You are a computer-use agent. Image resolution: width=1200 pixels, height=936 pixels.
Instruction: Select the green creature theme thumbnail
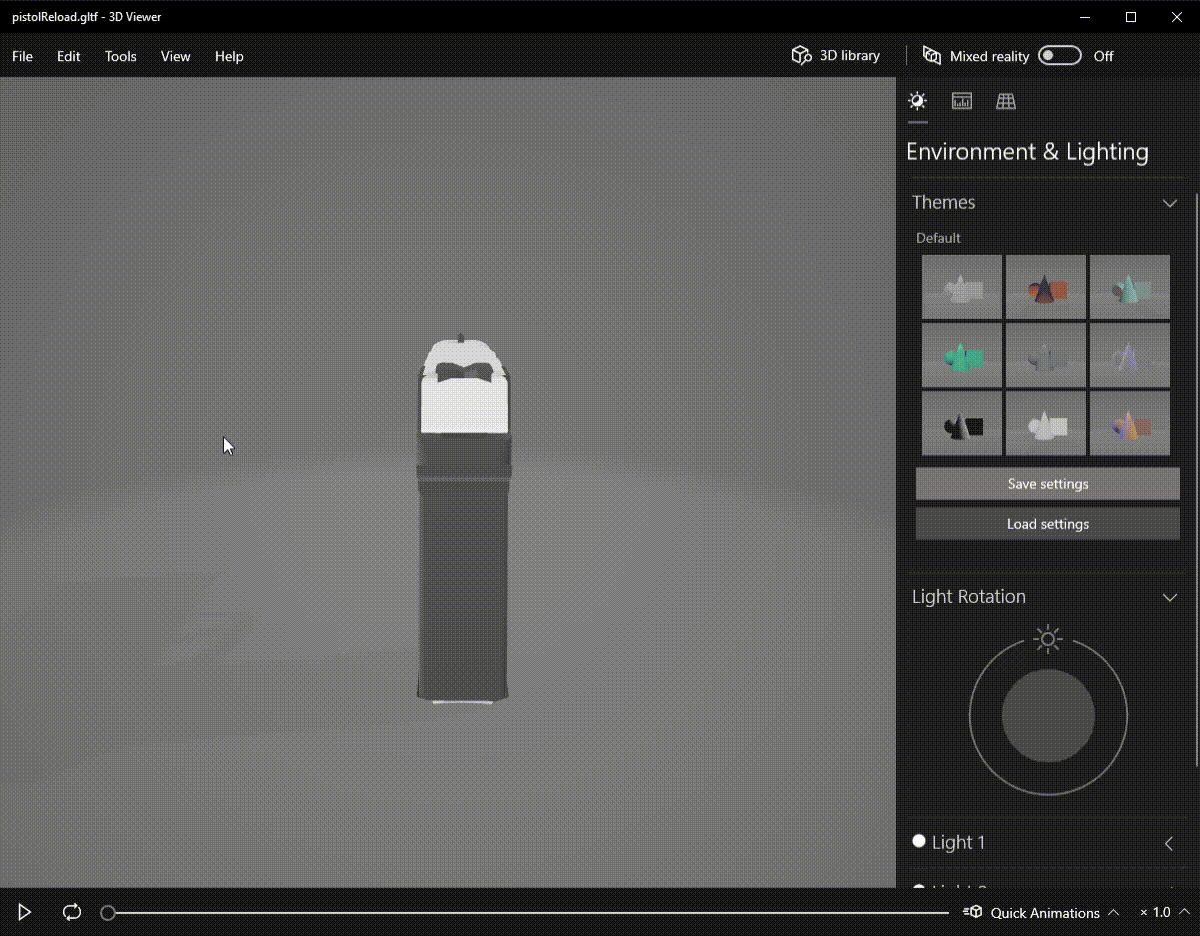pos(961,355)
